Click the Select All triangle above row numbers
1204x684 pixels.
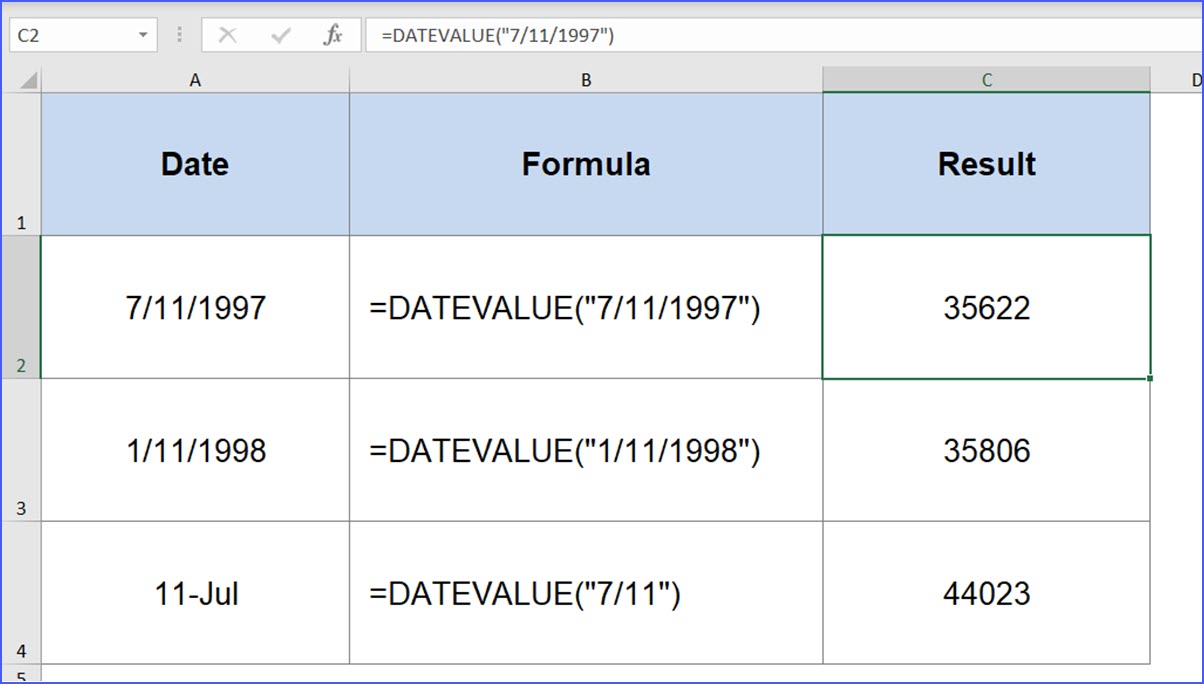tap(27, 79)
